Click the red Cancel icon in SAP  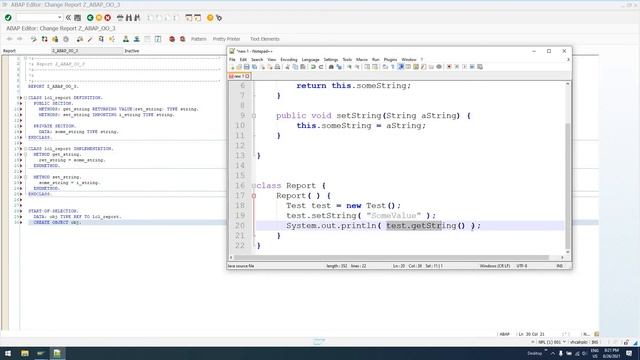point(107,18)
